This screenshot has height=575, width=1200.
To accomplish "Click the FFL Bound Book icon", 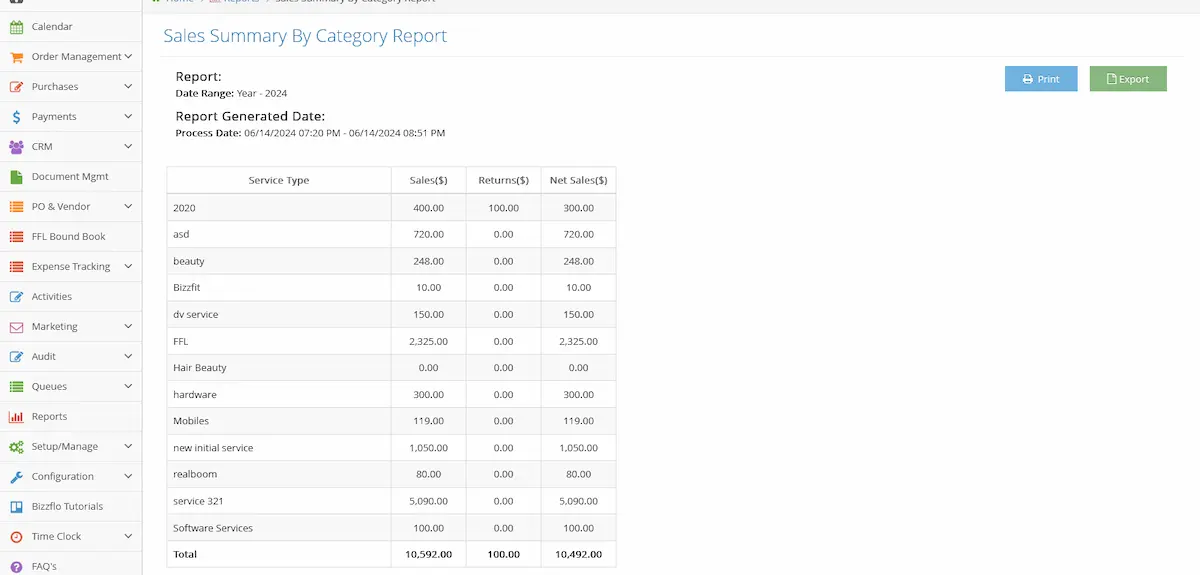I will (x=16, y=237).
